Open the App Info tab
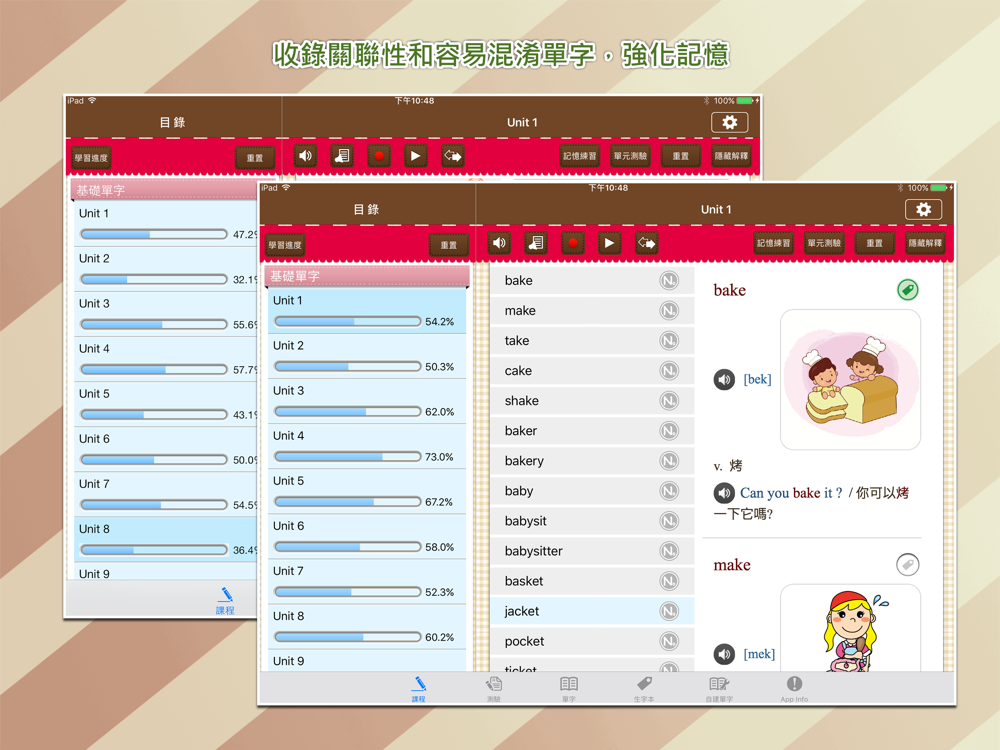 [x=794, y=689]
